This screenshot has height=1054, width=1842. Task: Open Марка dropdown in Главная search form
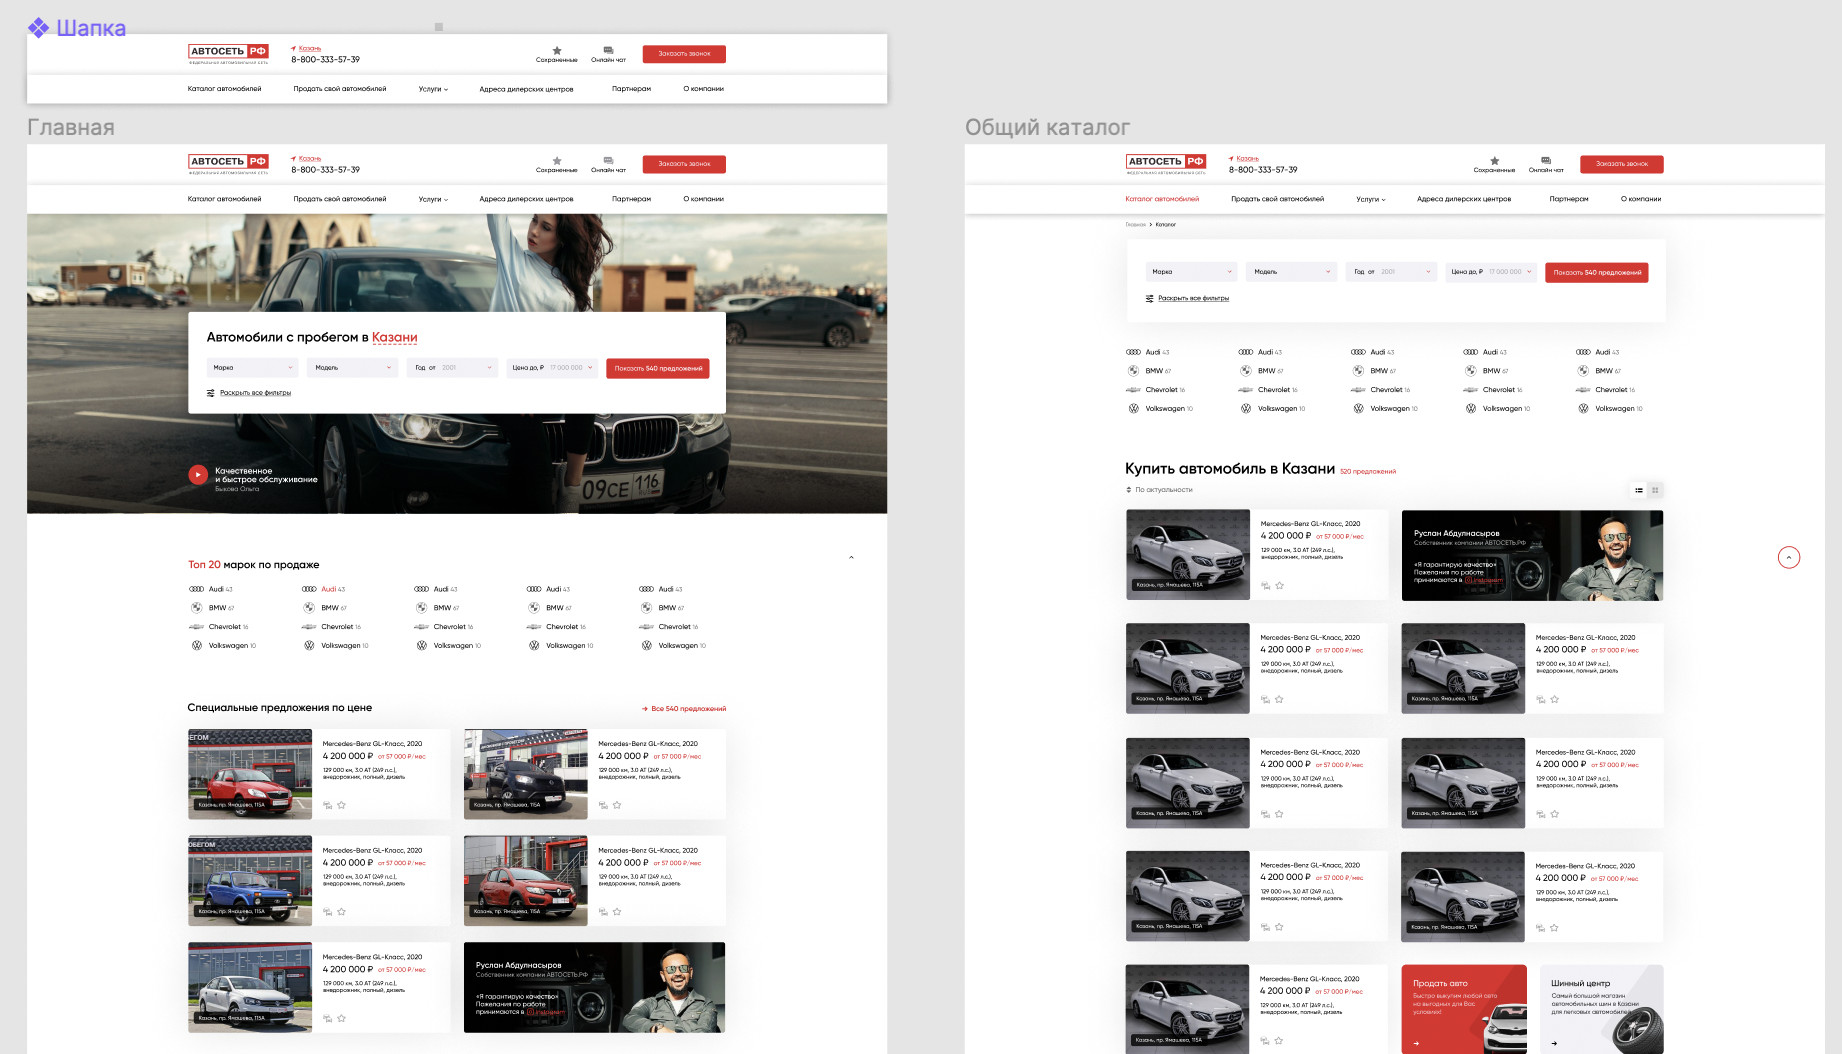(x=252, y=368)
